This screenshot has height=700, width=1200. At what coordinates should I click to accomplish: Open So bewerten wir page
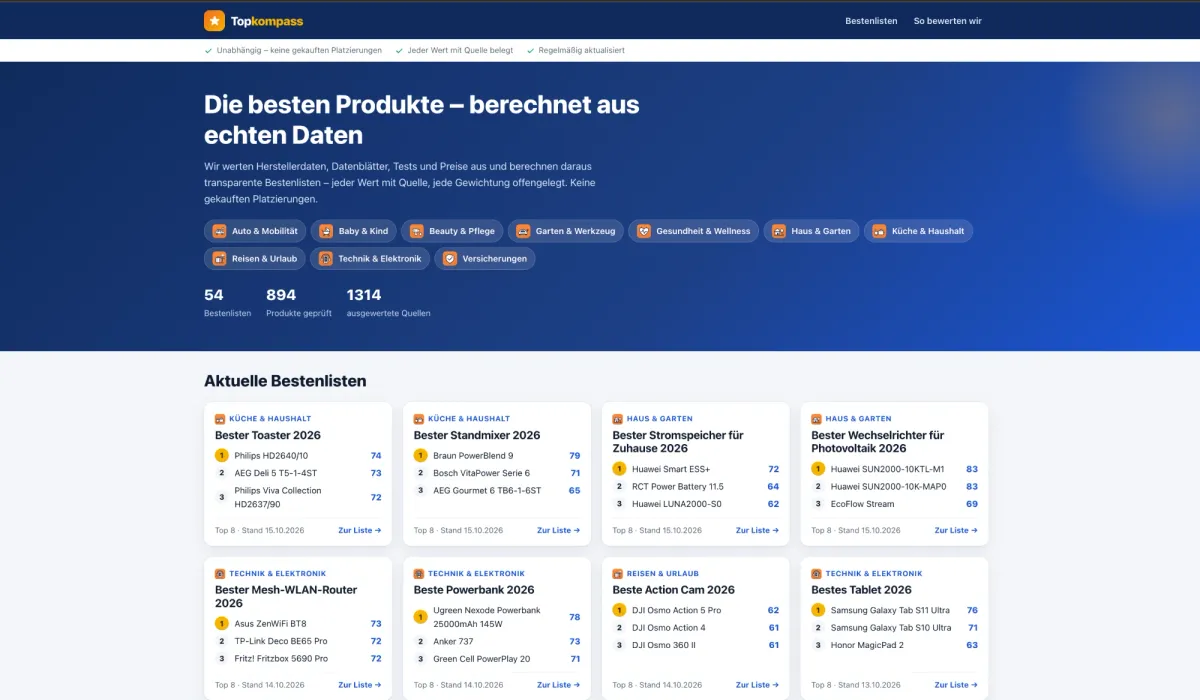tap(947, 21)
